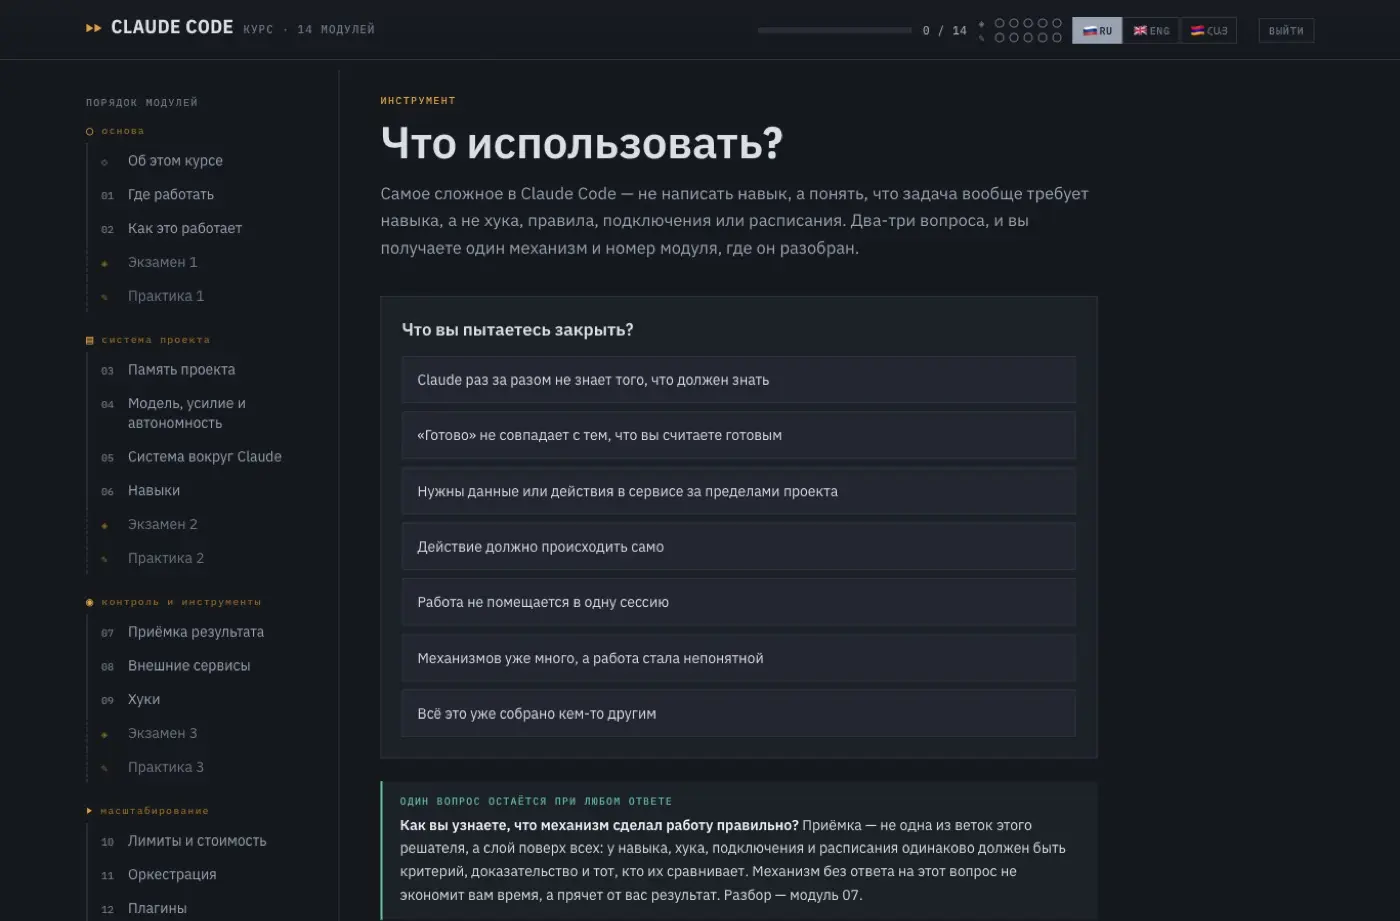Switch language to ENG

tap(1151, 30)
